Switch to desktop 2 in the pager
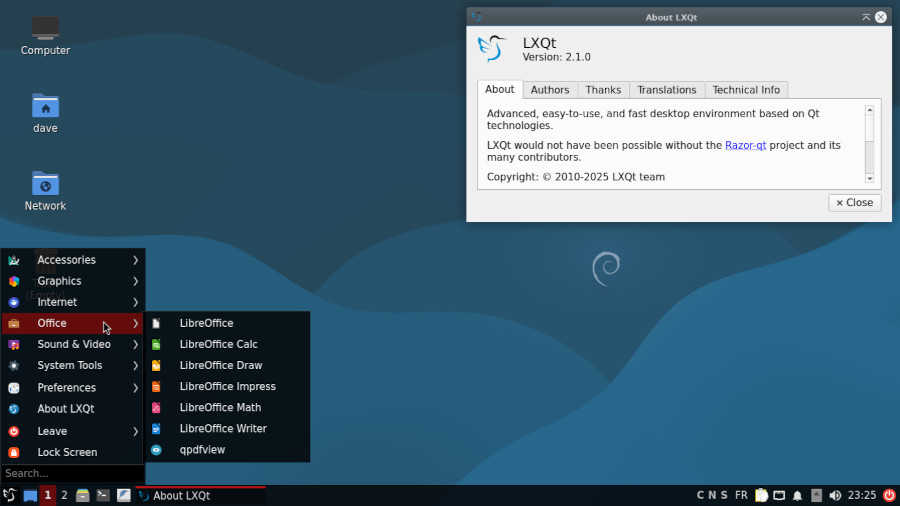 [64, 495]
